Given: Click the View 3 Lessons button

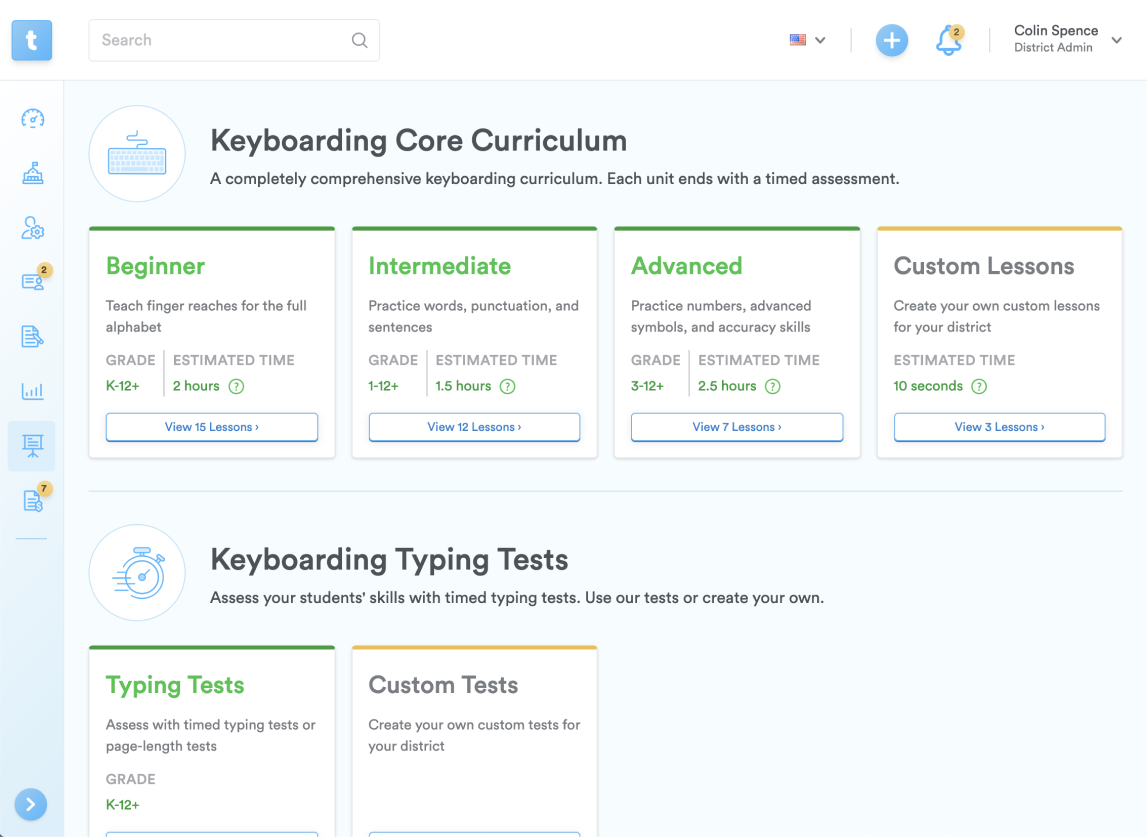Looking at the screenshot, I should [1000, 427].
